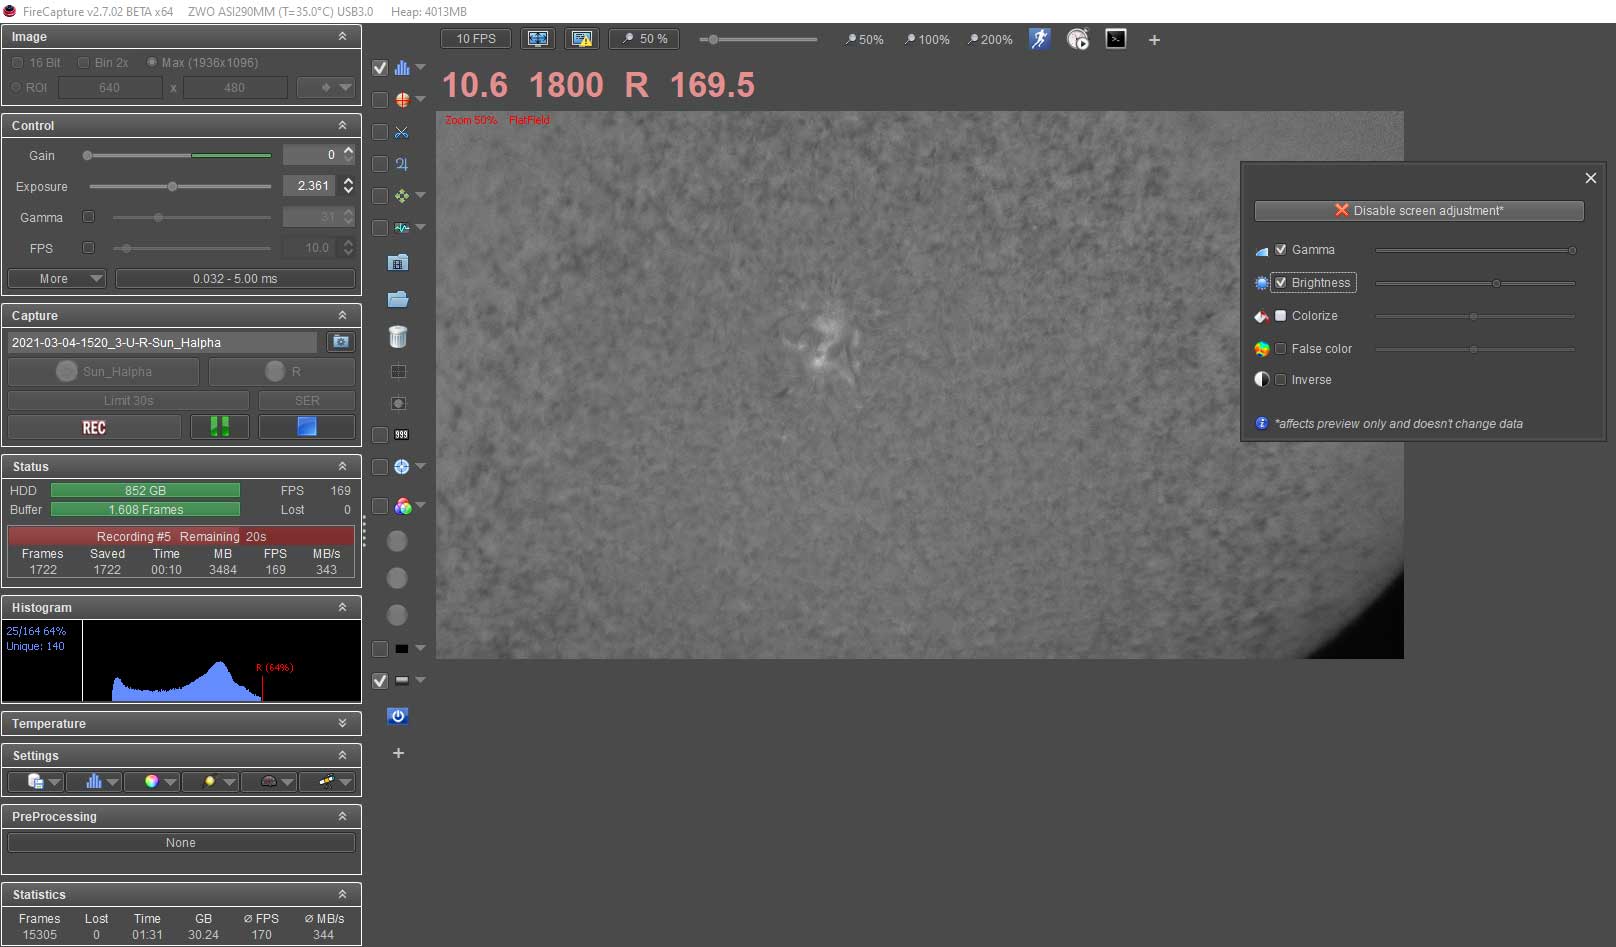
Task: Click the trash bin icon
Action: pos(398,337)
